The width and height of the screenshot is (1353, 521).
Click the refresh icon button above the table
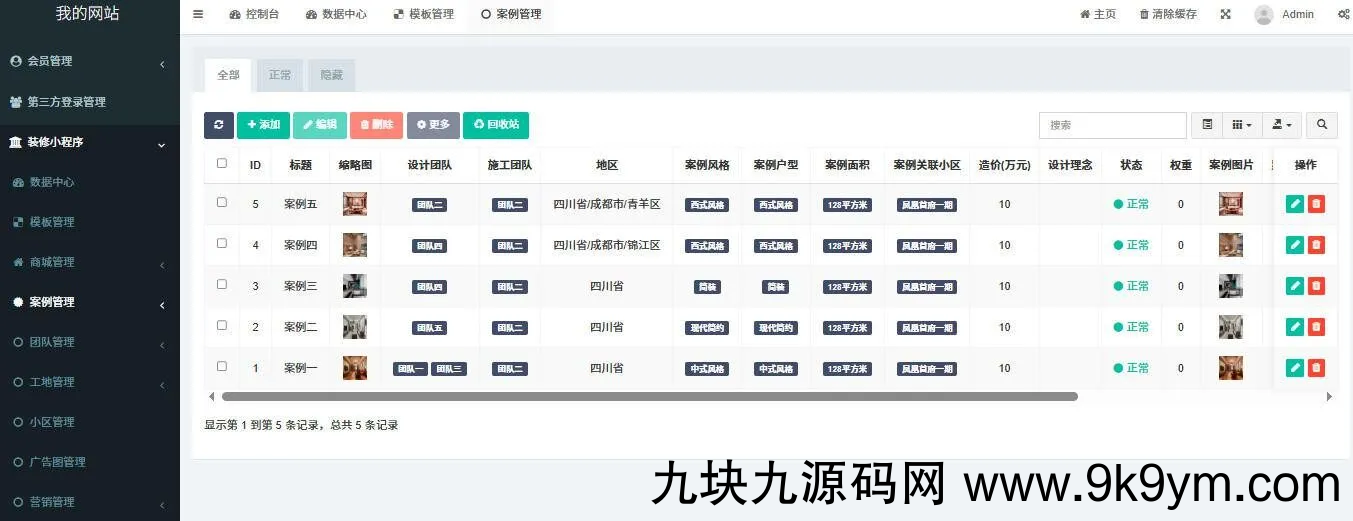tap(218, 125)
